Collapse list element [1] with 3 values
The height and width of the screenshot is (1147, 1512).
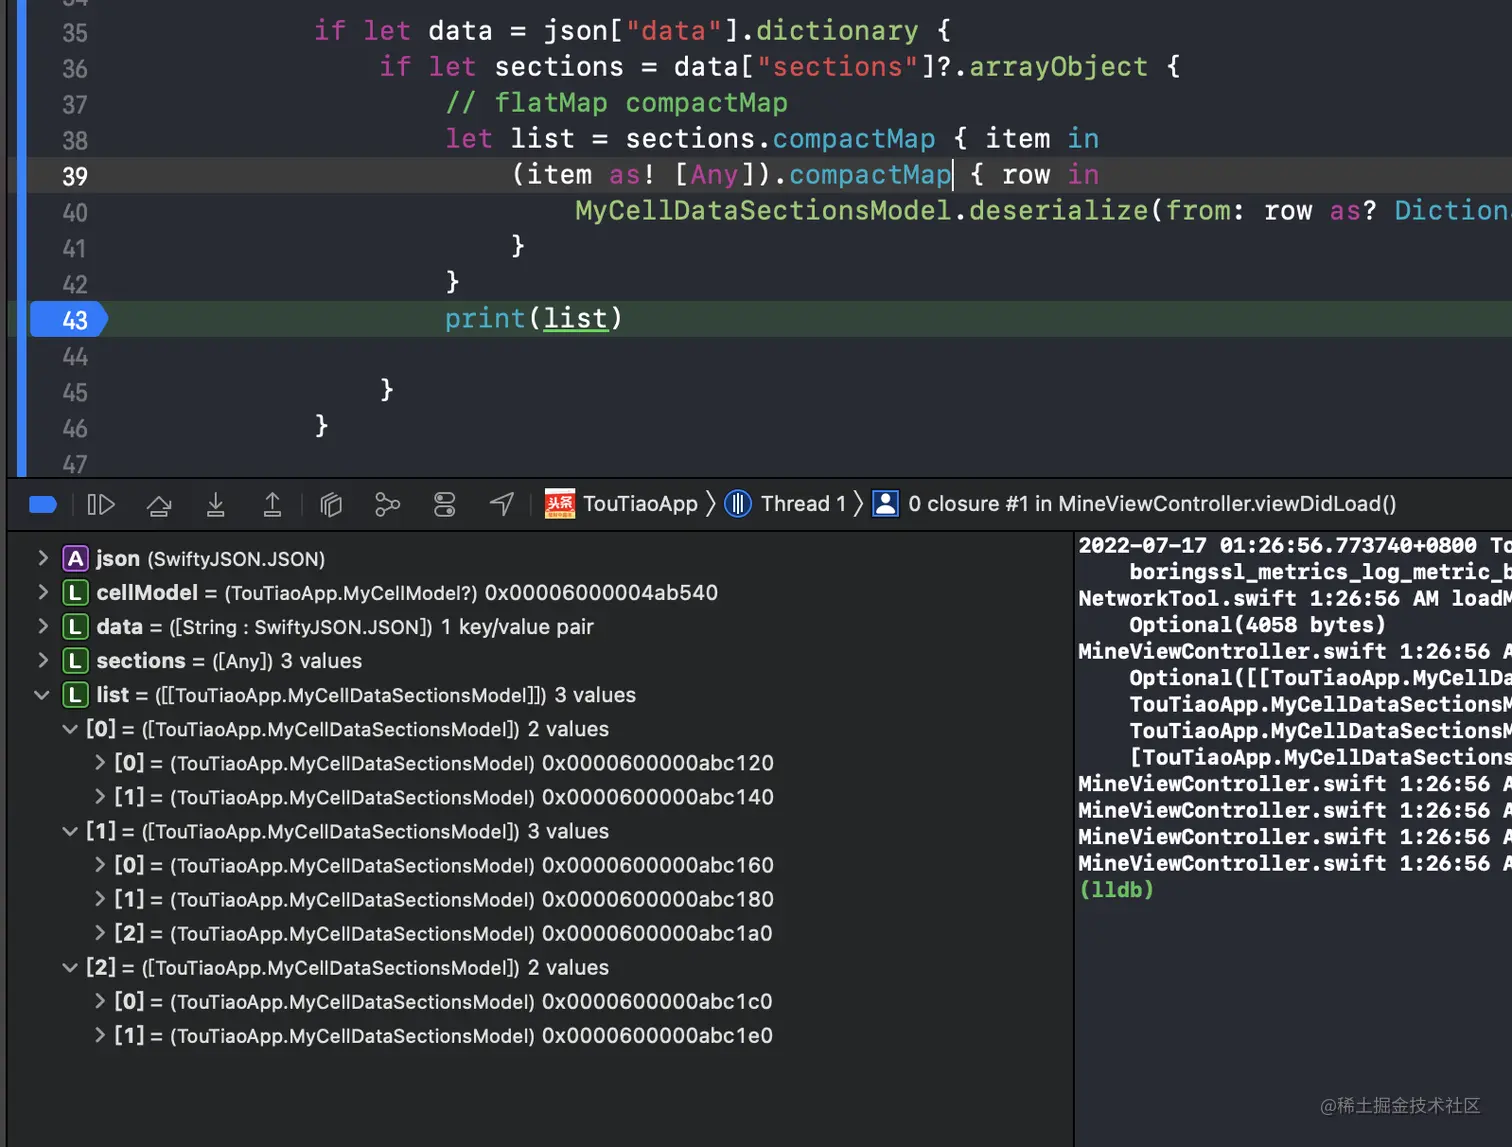(x=70, y=831)
